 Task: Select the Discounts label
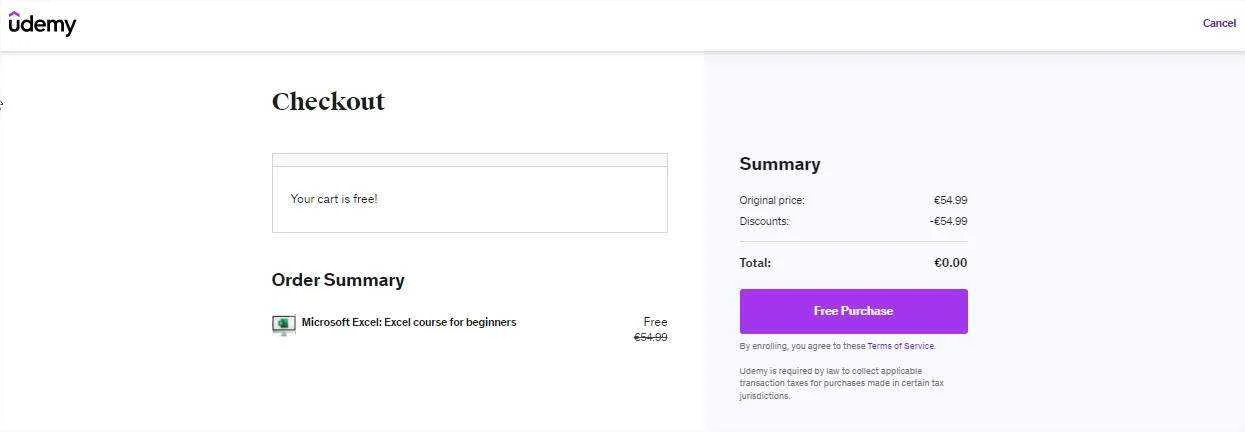764,221
